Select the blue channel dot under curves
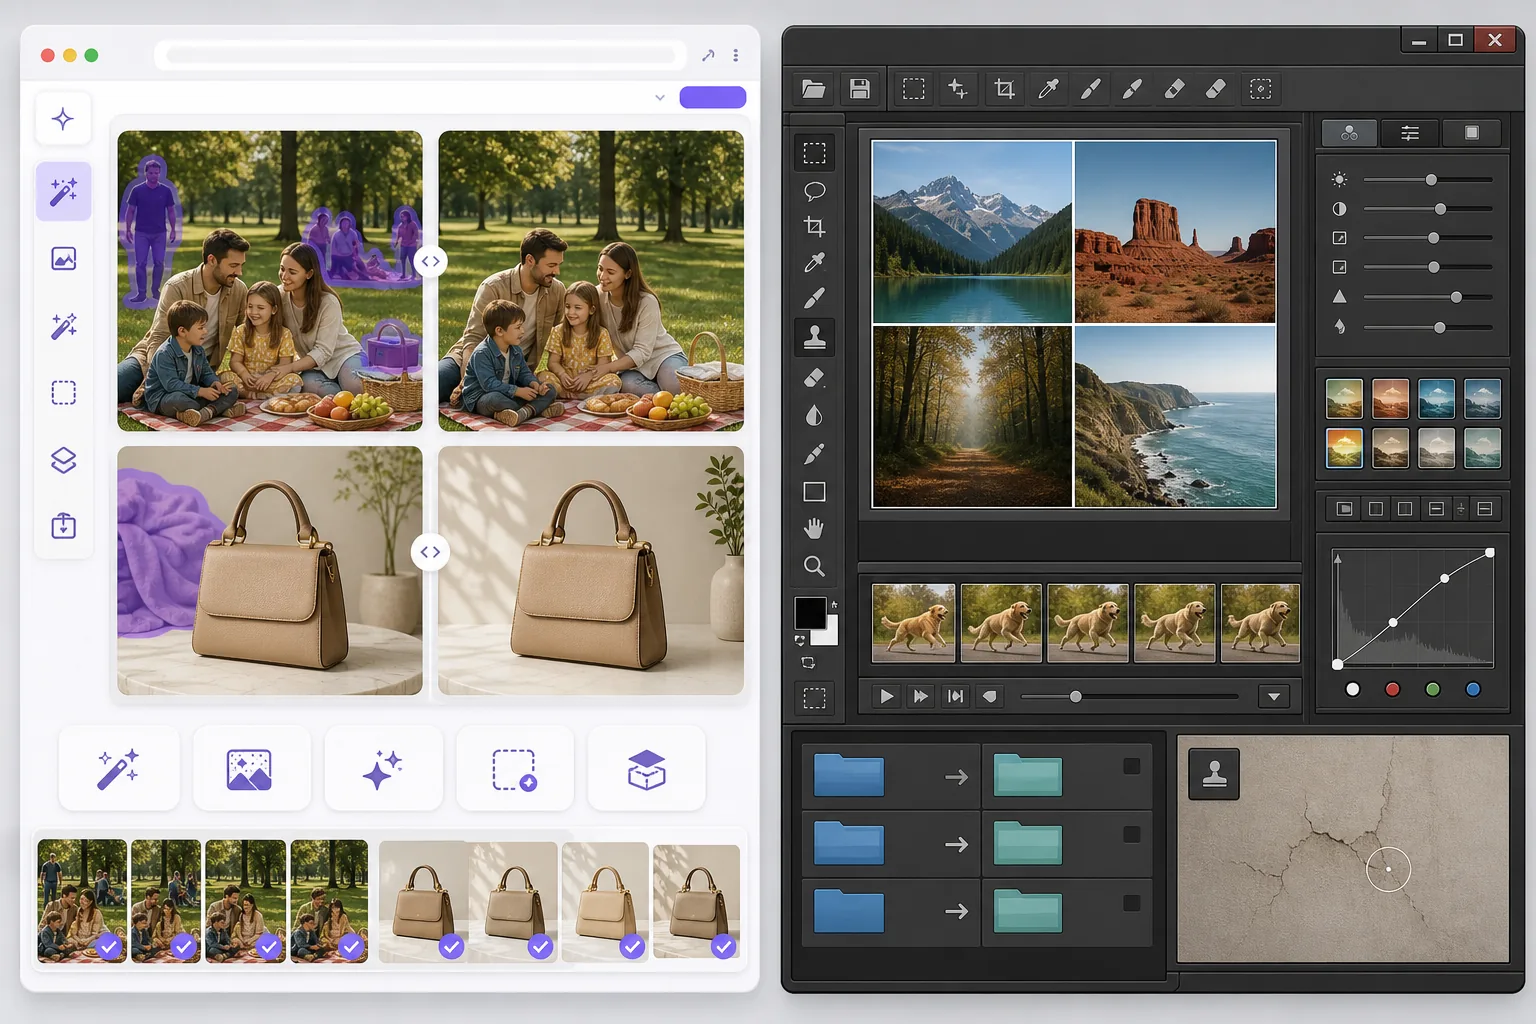 click(1472, 689)
